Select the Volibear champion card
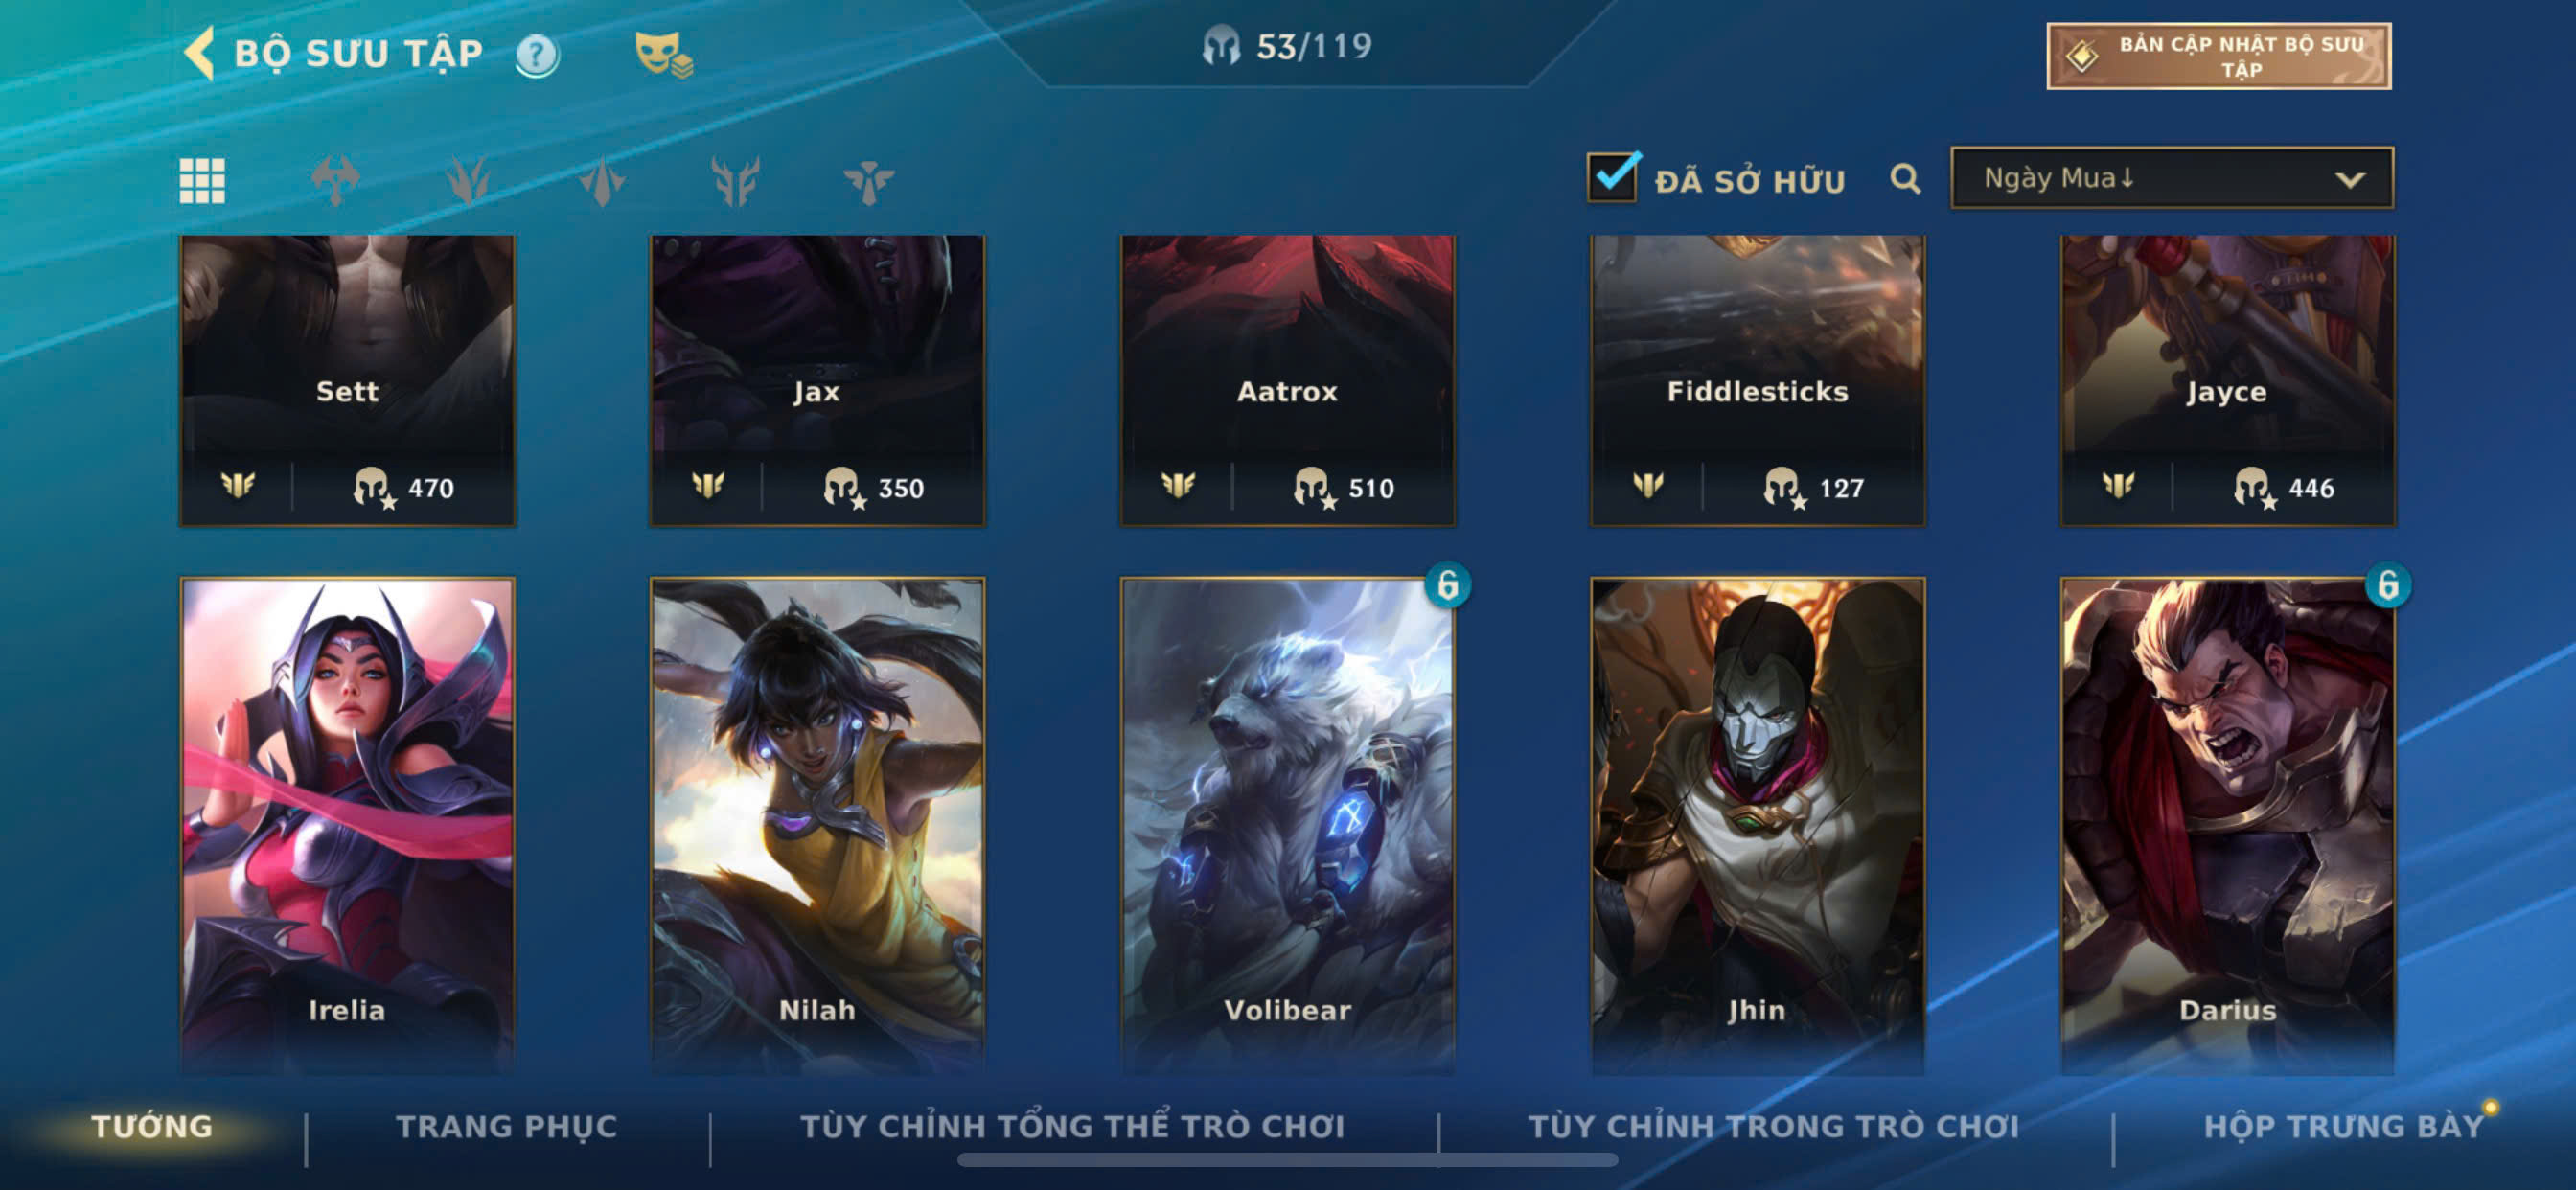 click(x=1287, y=825)
